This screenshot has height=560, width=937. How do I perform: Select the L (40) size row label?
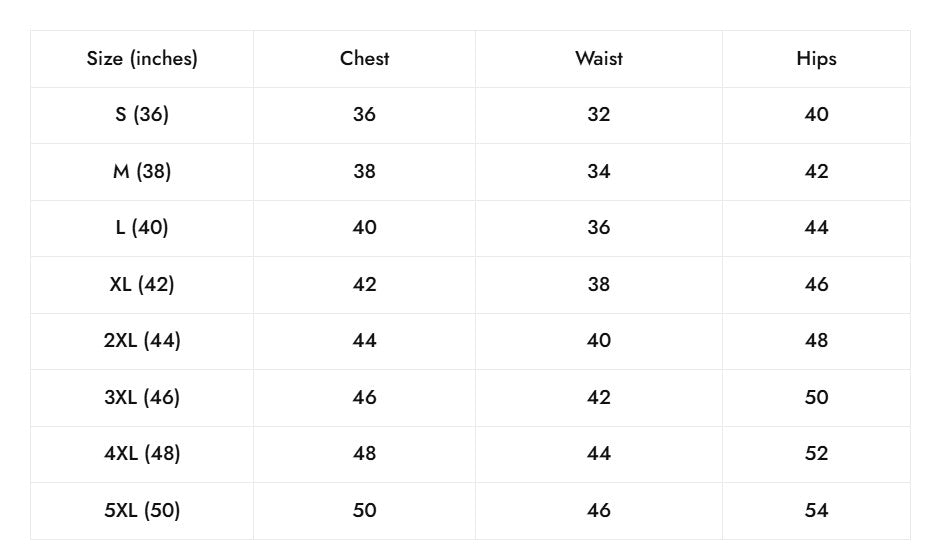(142, 227)
